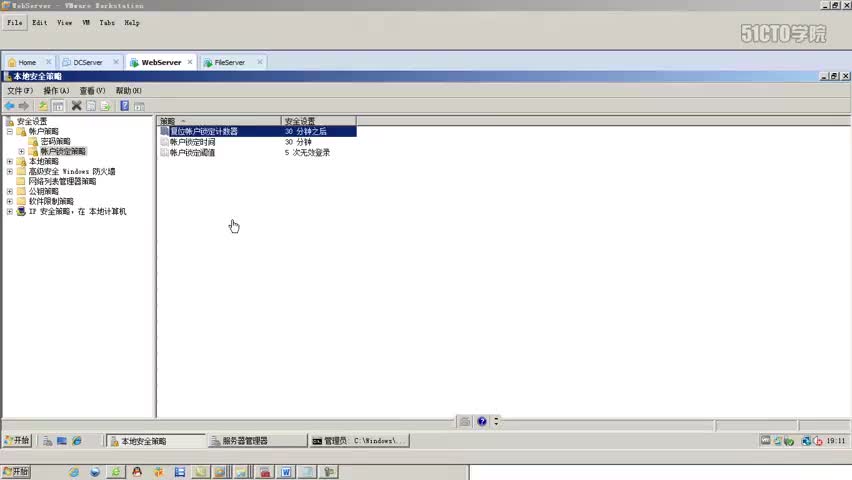Select 帐户策略 in the tree
This screenshot has height=480, width=852.
click(43, 132)
